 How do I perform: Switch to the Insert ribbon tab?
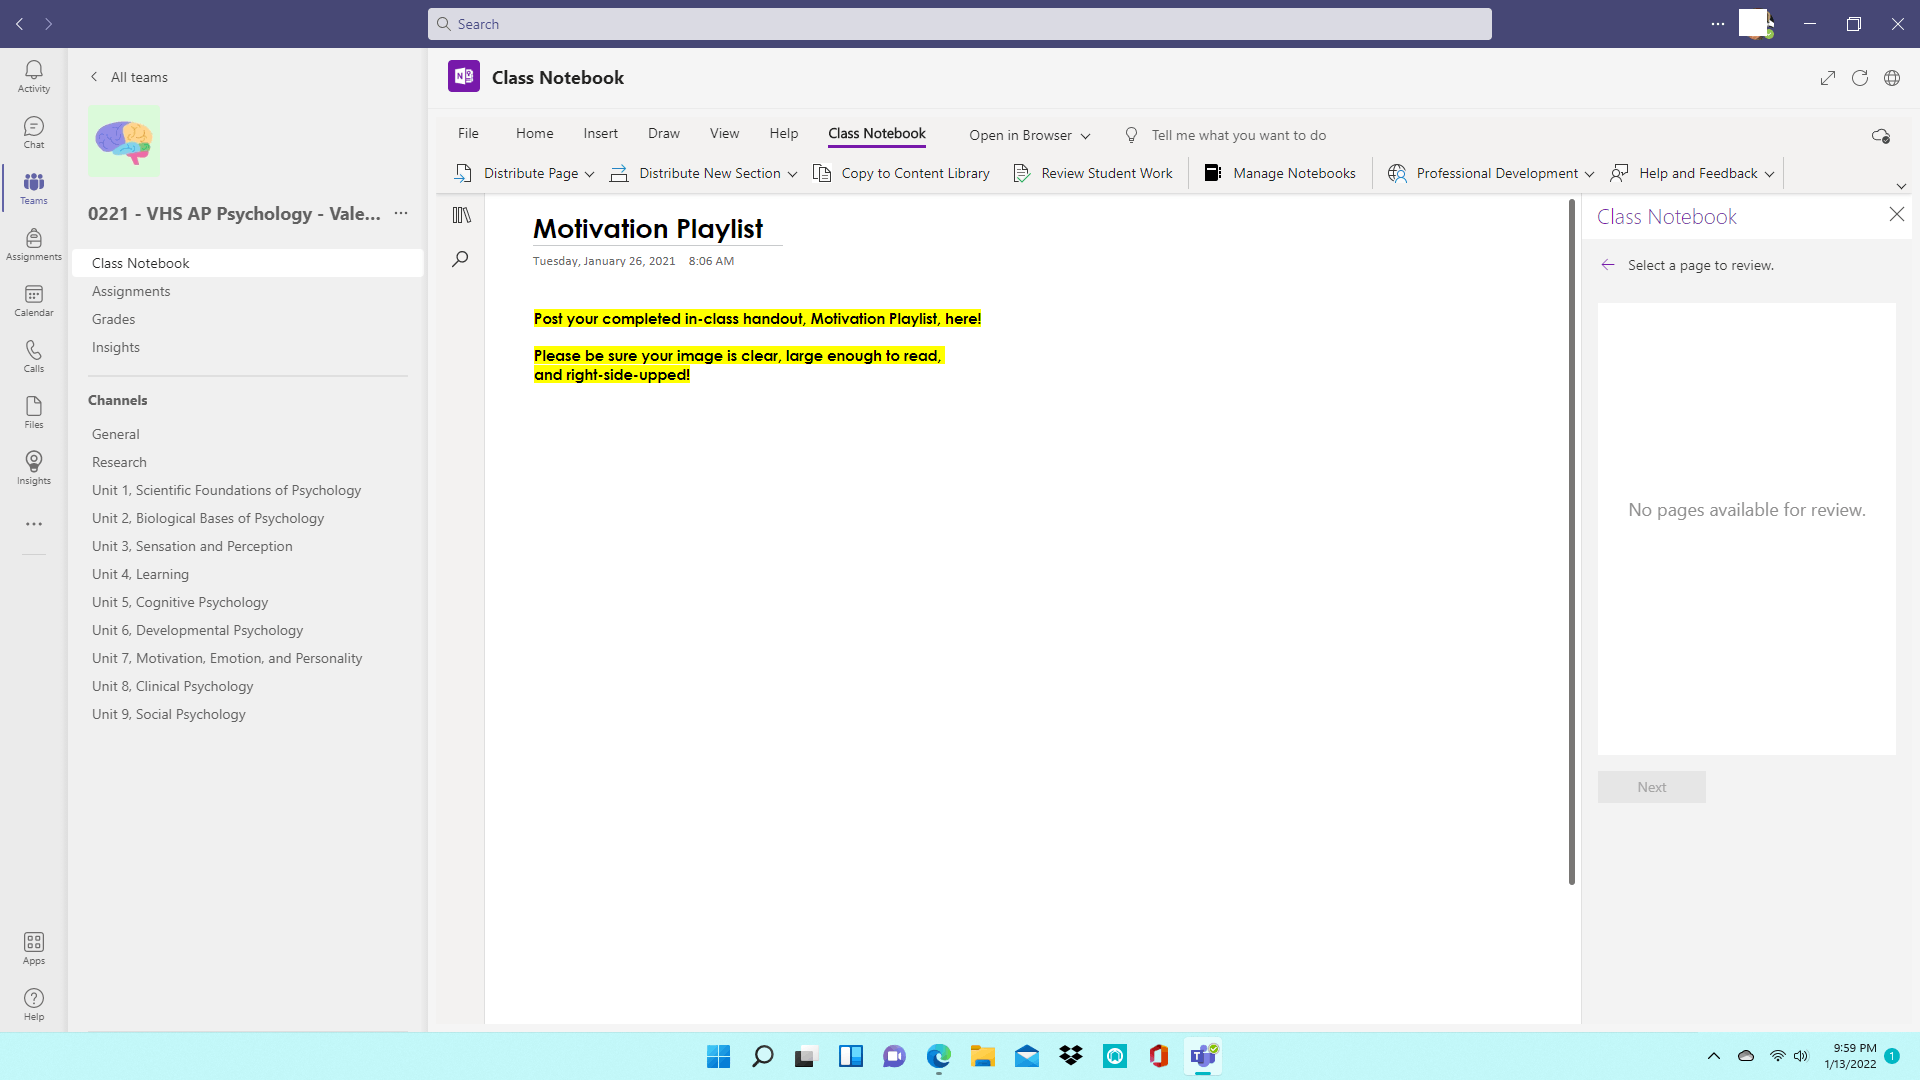(x=601, y=133)
